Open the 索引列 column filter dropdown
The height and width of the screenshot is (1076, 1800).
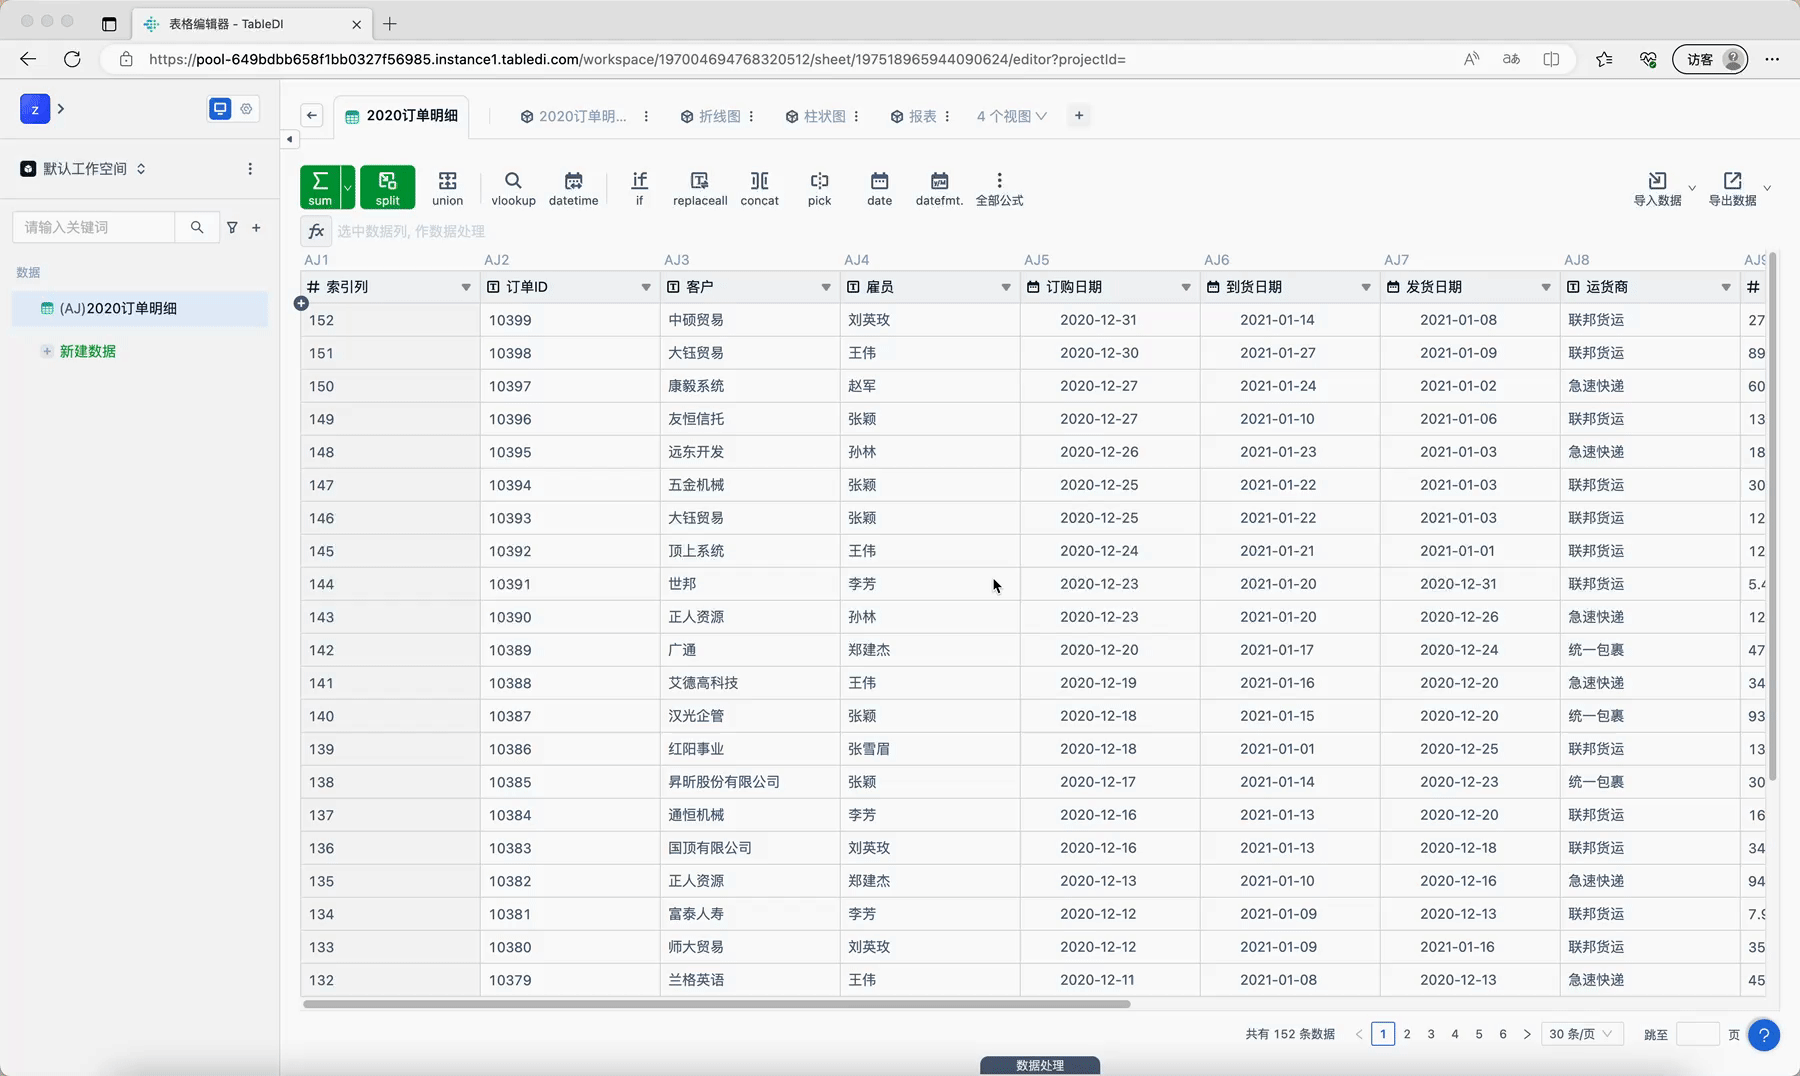point(466,287)
